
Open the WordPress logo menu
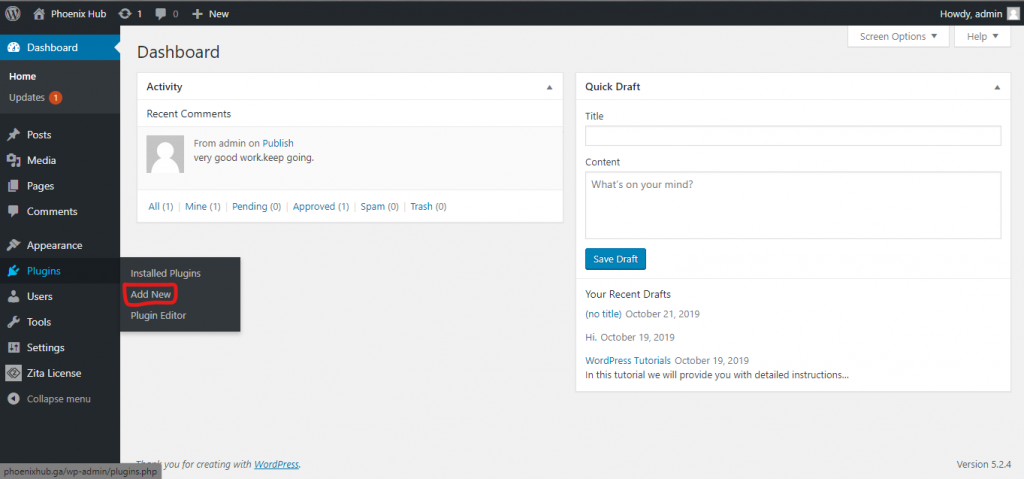coord(13,13)
